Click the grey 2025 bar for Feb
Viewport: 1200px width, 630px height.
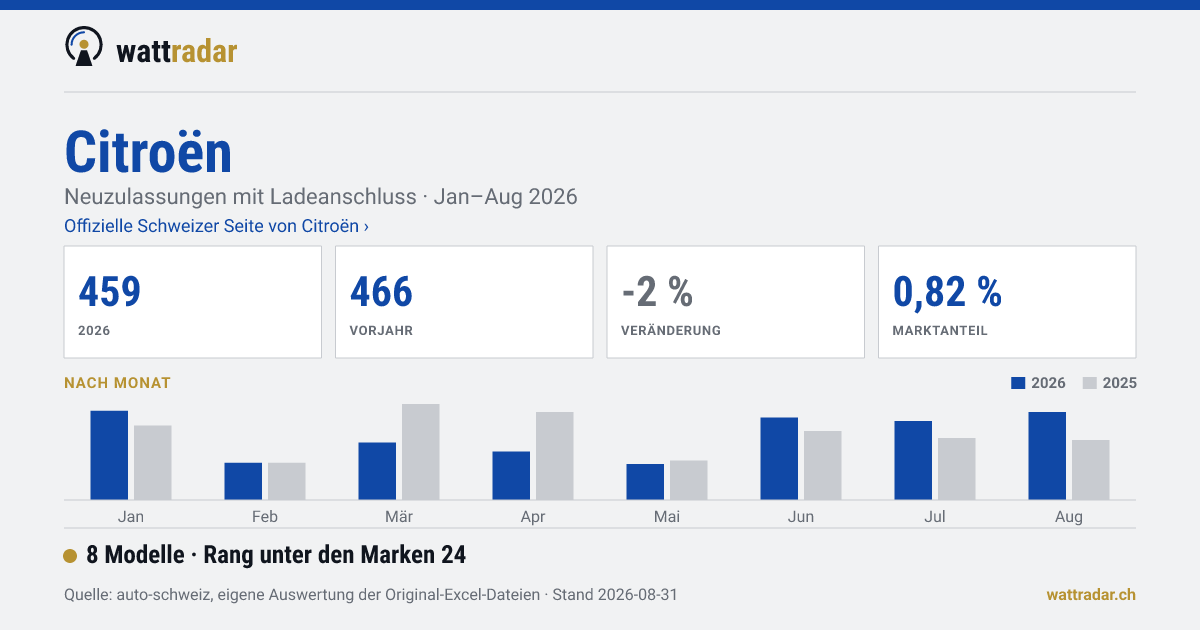click(287, 481)
